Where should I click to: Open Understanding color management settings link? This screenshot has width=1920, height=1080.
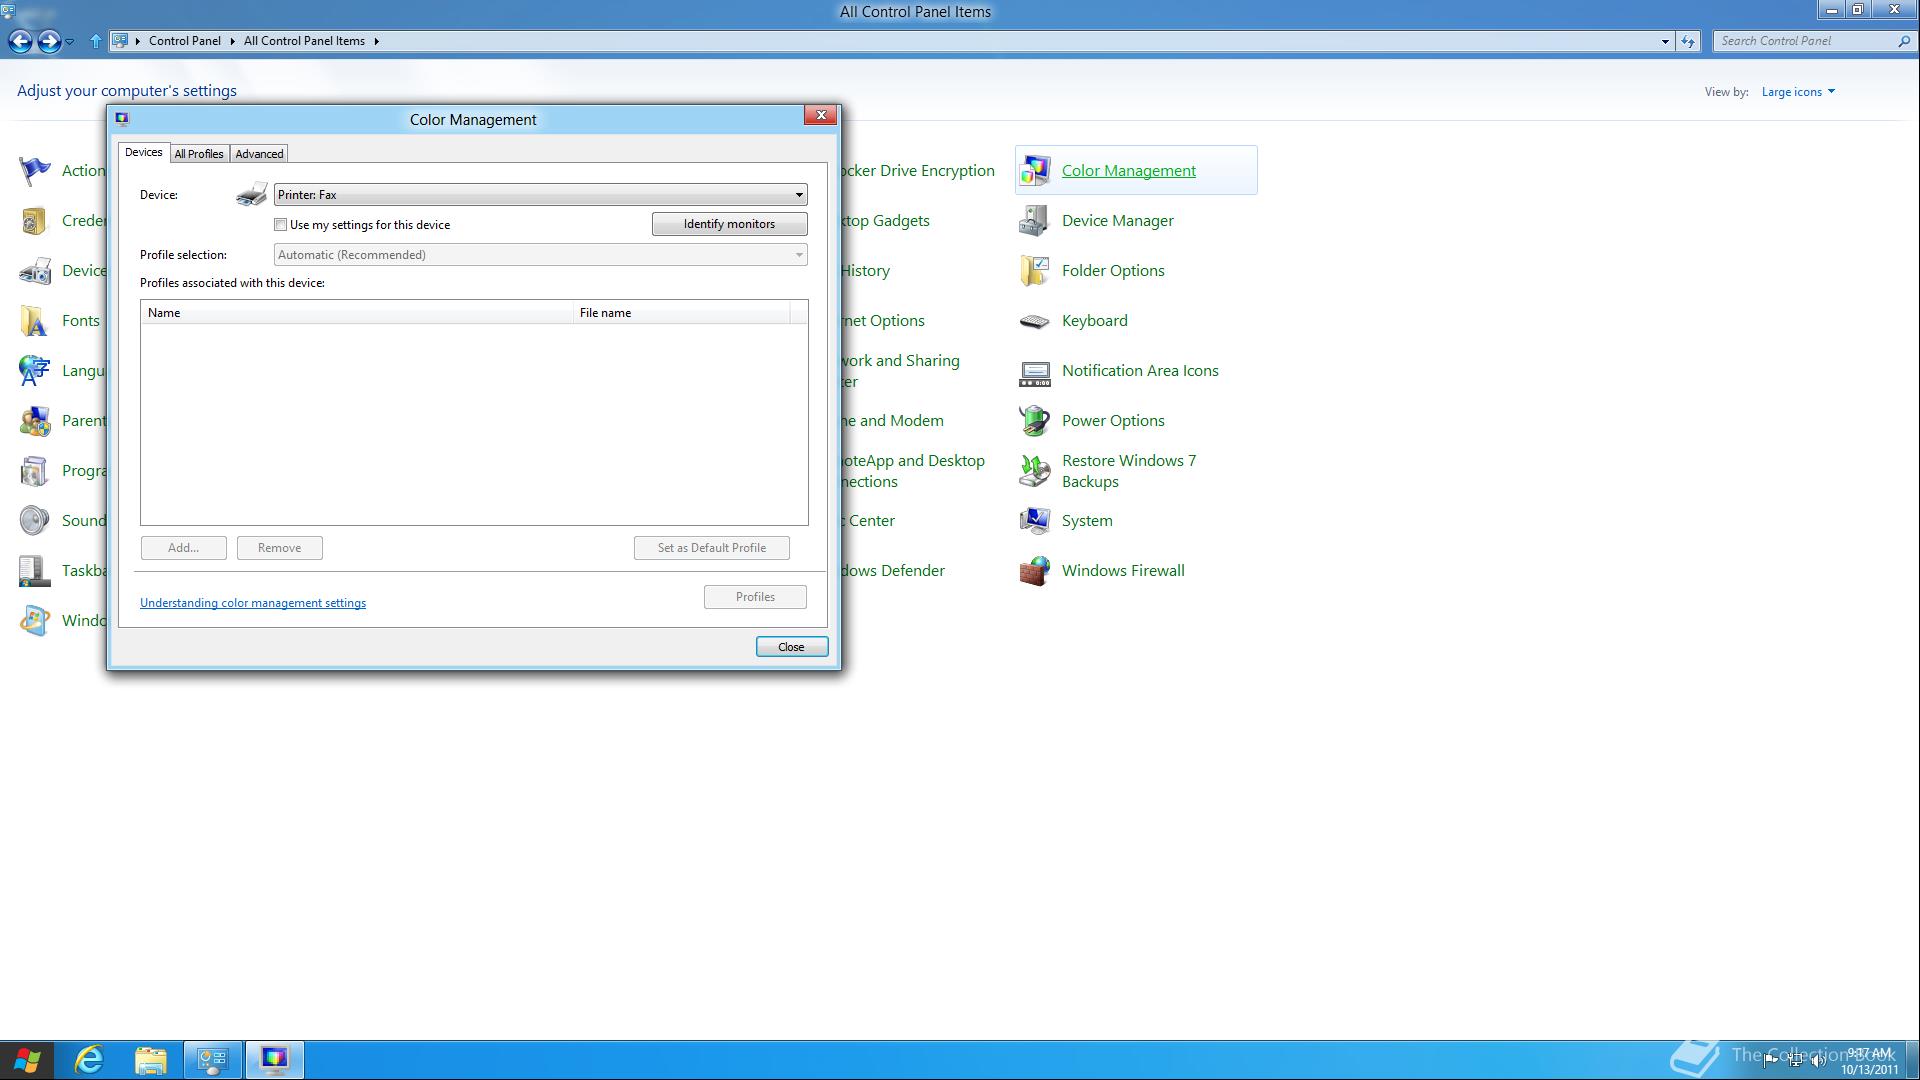(x=253, y=603)
